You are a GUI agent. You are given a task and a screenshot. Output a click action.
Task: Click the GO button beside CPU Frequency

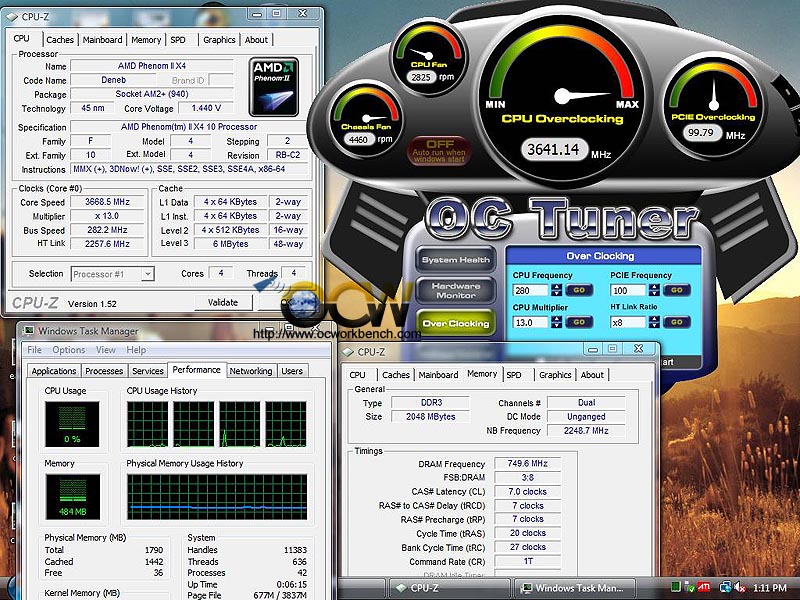coord(579,290)
